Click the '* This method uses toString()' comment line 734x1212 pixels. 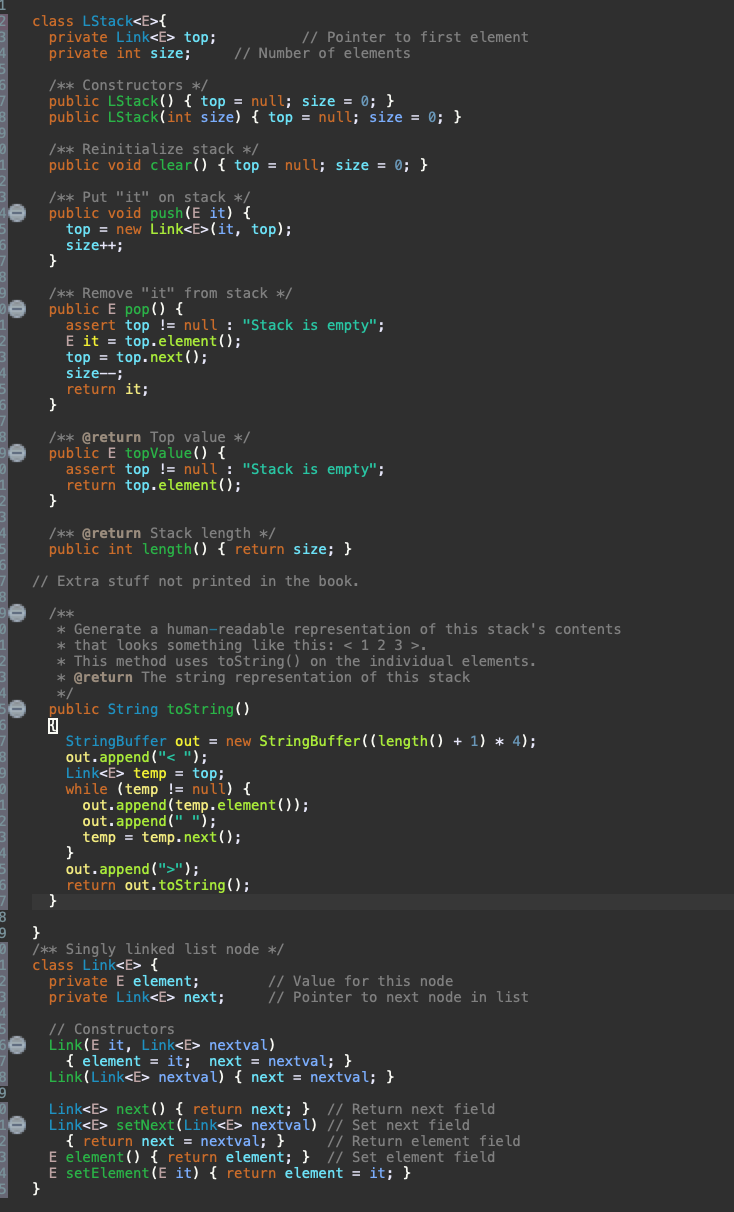tap(297, 661)
